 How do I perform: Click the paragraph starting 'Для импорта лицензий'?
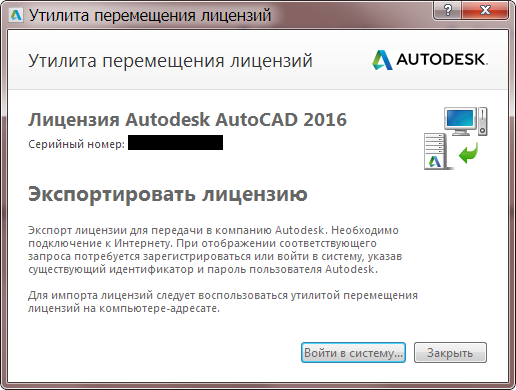(x=223, y=302)
